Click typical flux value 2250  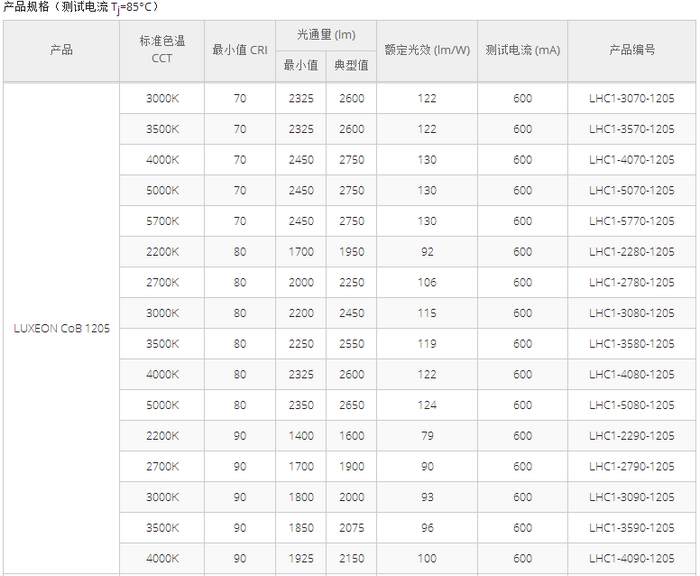click(x=352, y=282)
